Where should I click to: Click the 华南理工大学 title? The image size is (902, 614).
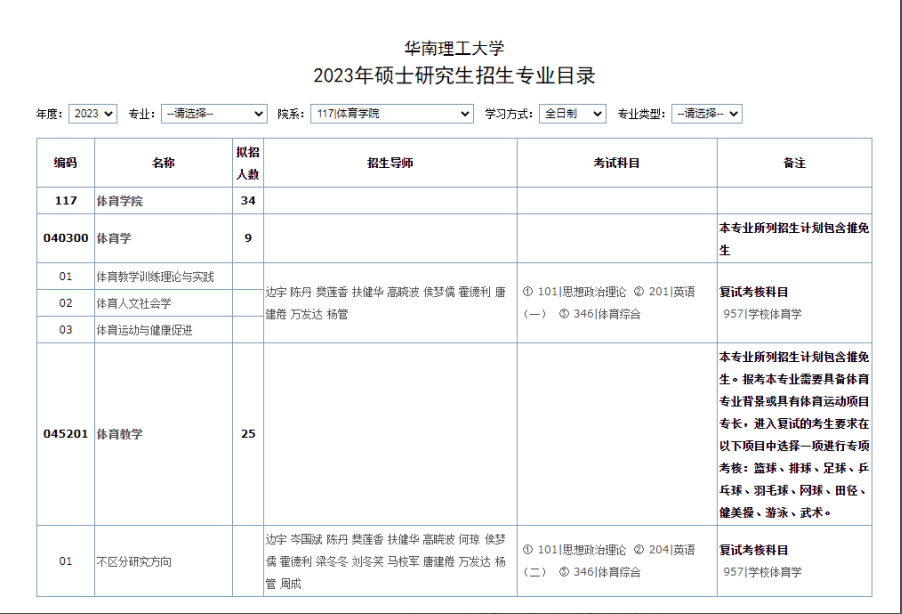tap(454, 48)
